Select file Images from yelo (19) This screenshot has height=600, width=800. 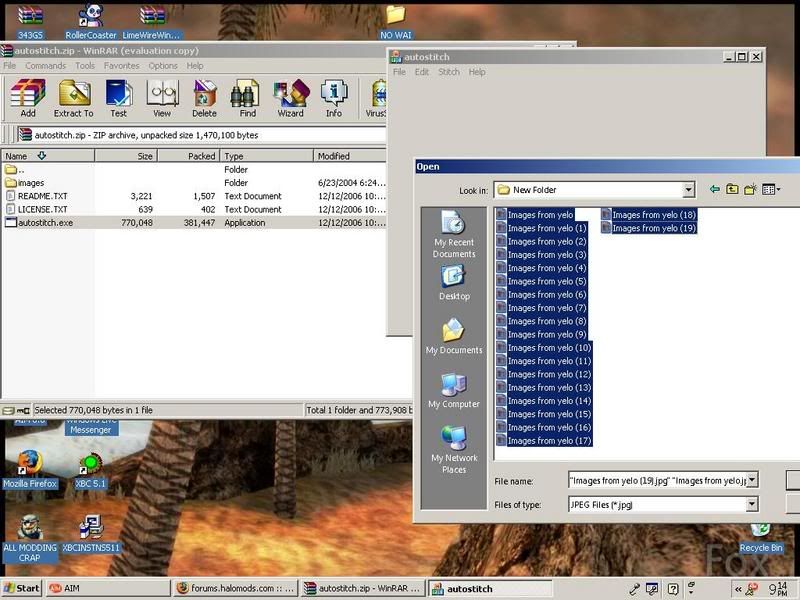(x=648, y=228)
